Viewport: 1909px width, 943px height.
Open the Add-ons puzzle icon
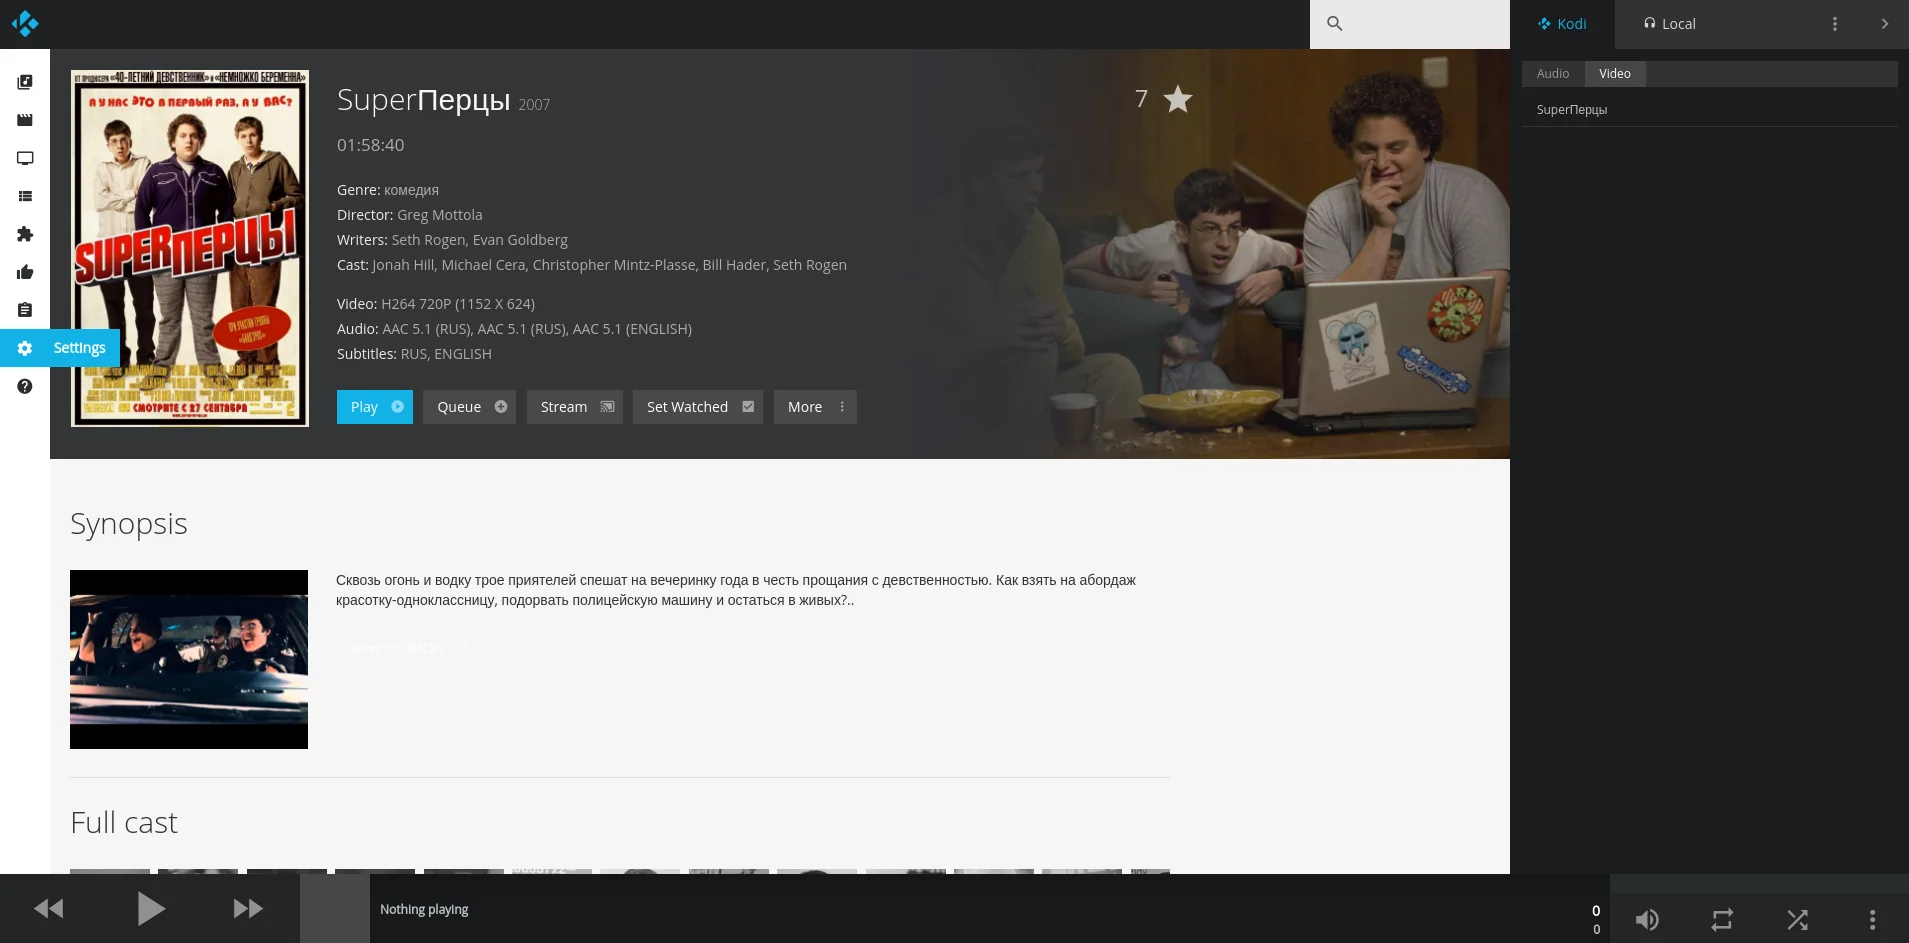tap(25, 234)
